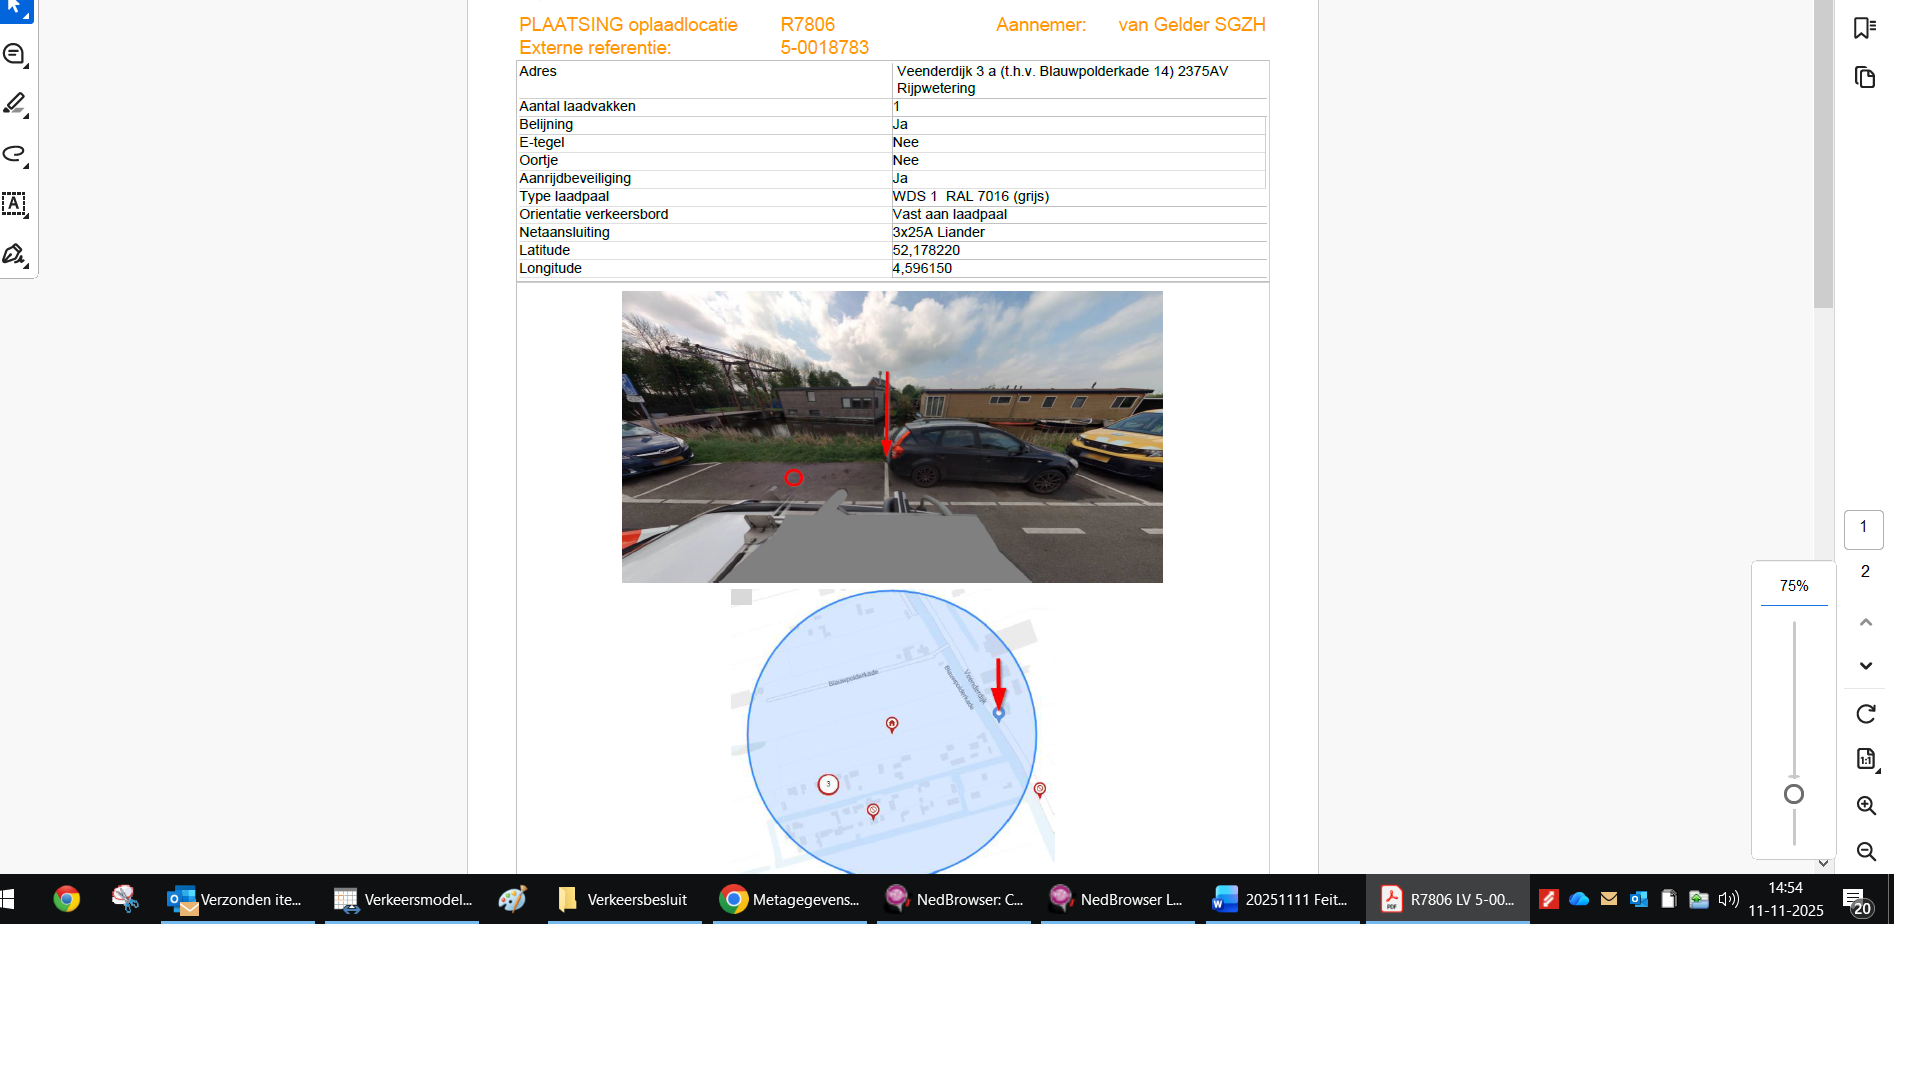
Task: Switch to Verzonden items Outlook window
Action: click(x=237, y=899)
